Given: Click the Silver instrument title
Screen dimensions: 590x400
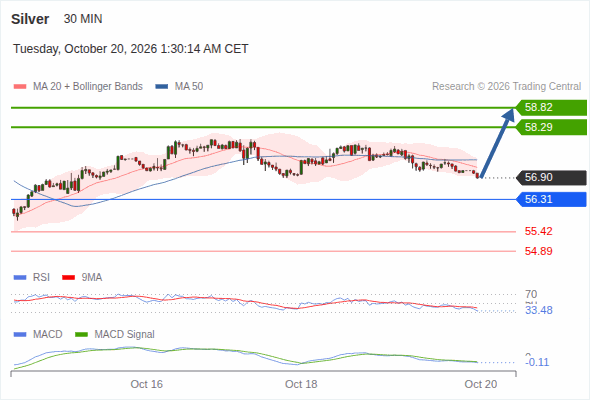Looking at the screenshot, I should [30, 19].
